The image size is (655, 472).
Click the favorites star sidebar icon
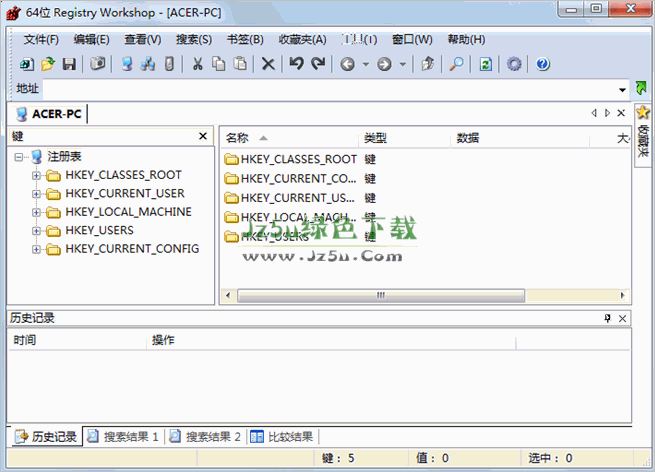(x=643, y=112)
